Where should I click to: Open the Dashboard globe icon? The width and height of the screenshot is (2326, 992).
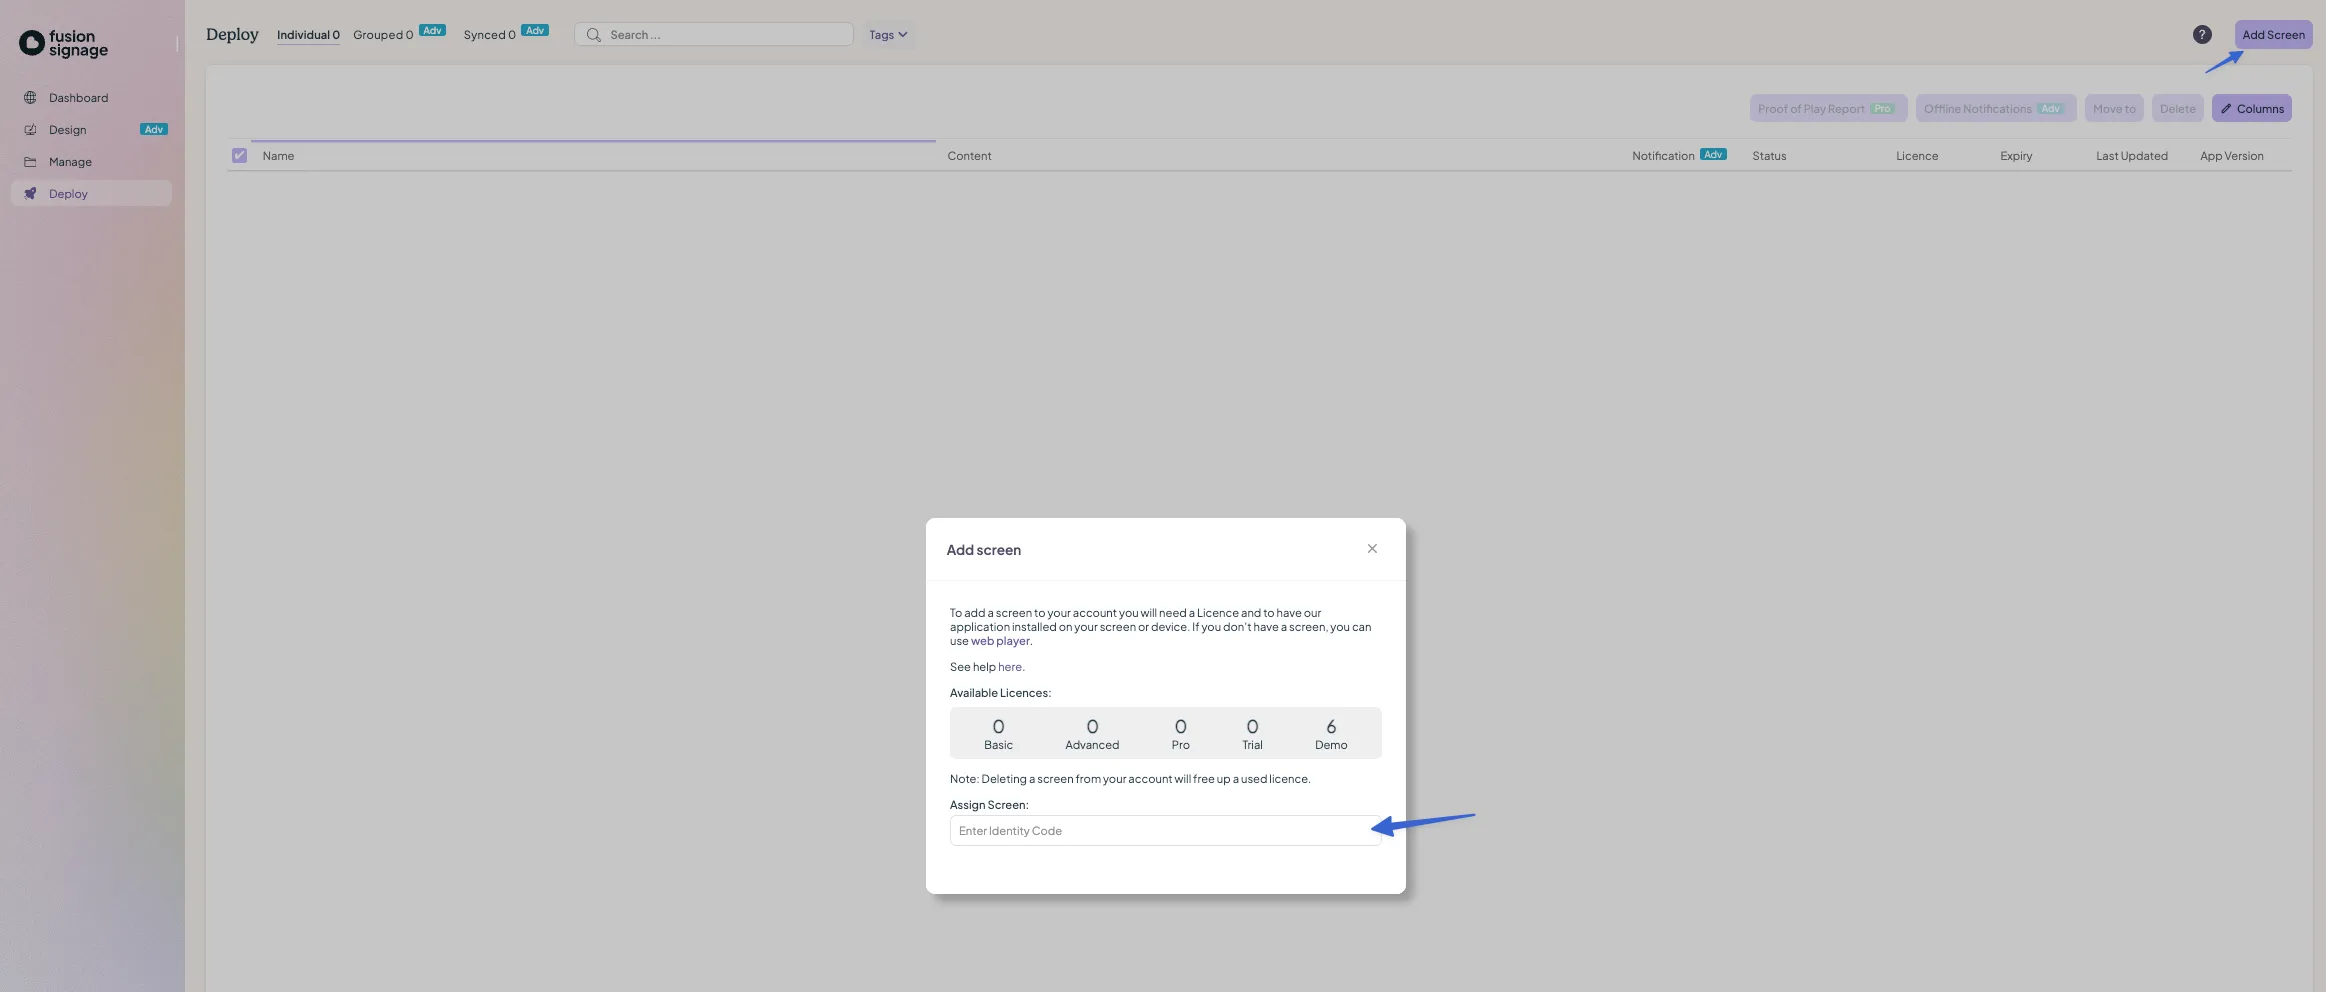pos(30,98)
